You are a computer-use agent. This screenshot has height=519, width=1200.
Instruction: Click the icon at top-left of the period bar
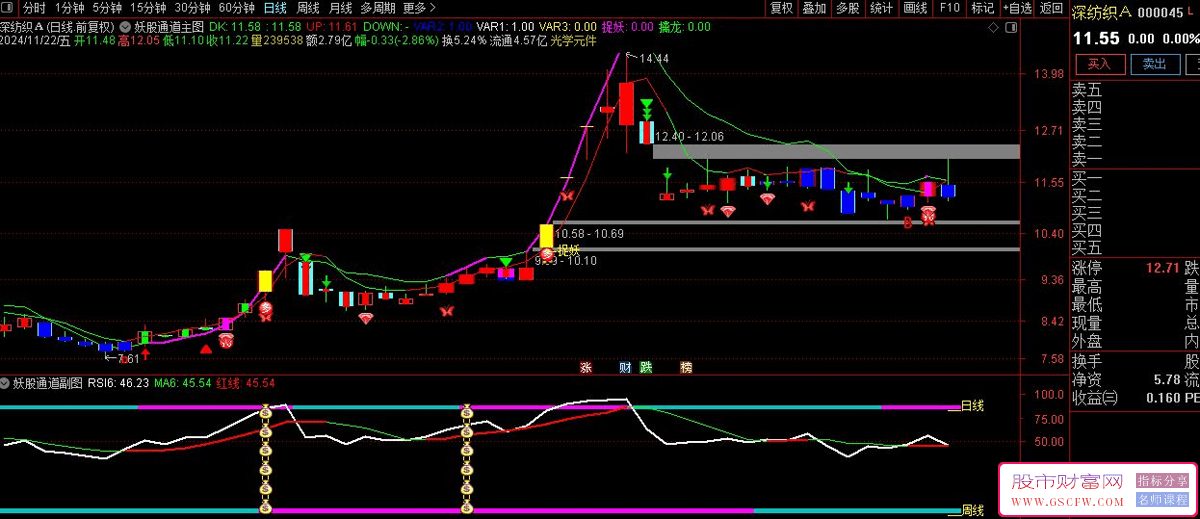(9, 8)
